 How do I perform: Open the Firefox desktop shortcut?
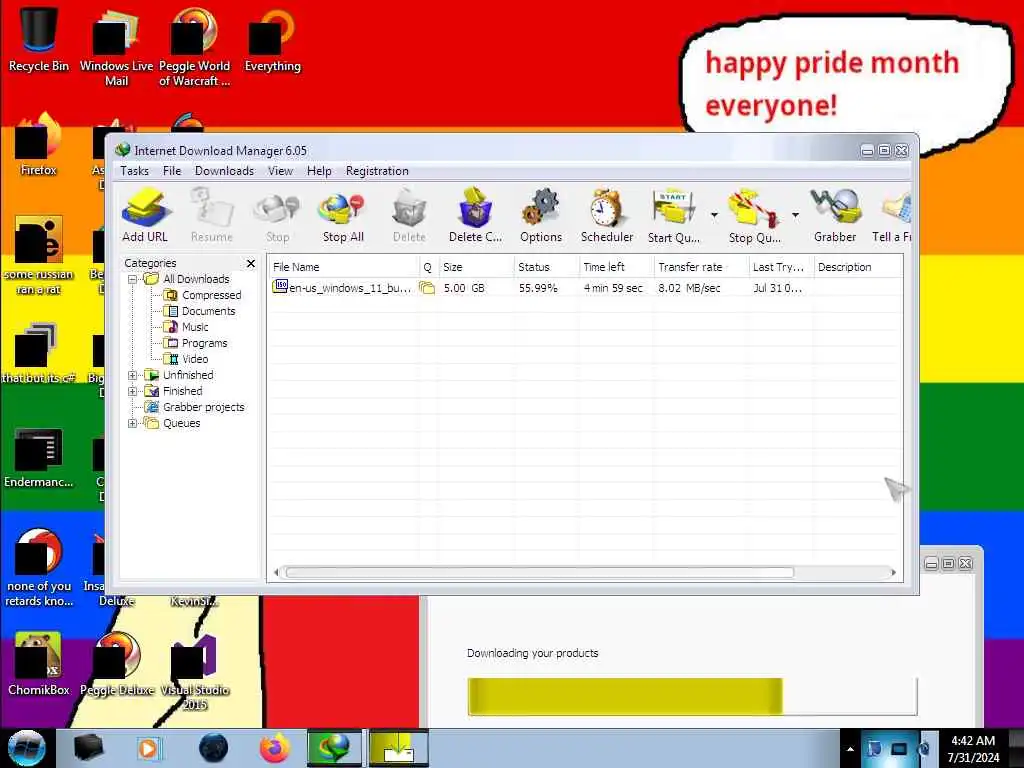pyautogui.click(x=39, y=144)
